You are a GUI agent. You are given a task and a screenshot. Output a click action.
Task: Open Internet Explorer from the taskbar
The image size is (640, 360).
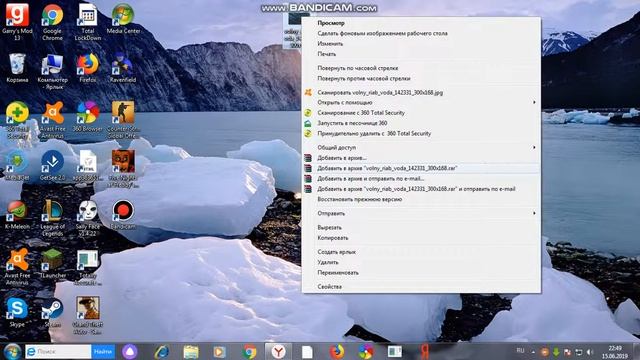162,352
